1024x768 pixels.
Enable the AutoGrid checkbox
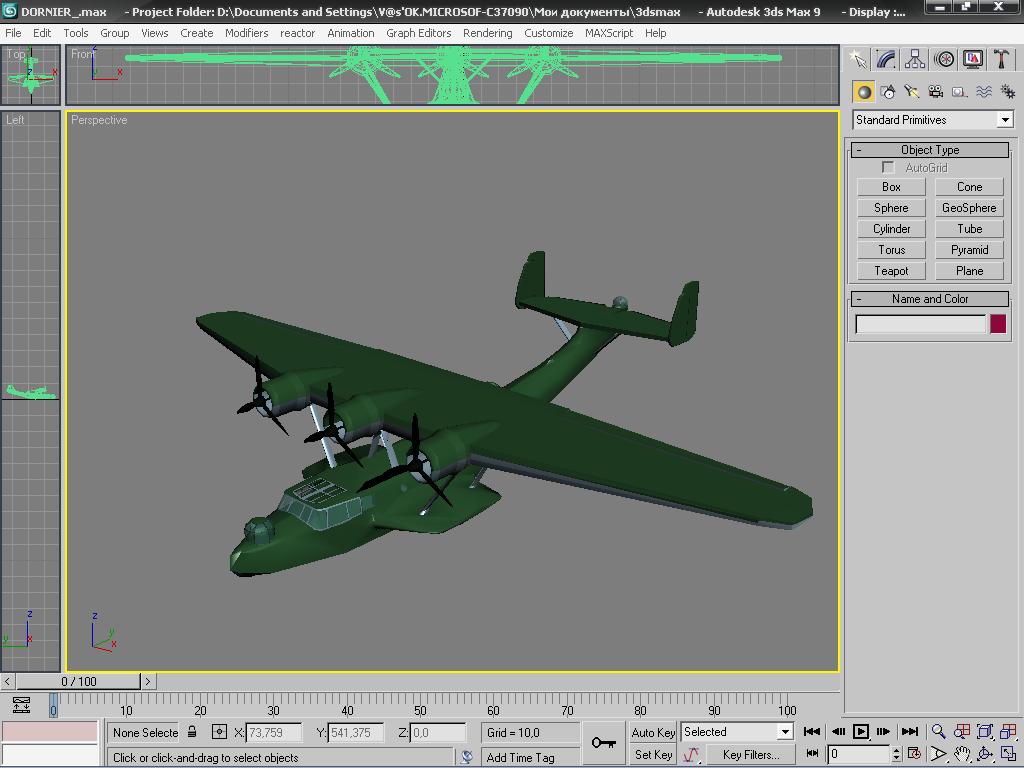point(888,167)
